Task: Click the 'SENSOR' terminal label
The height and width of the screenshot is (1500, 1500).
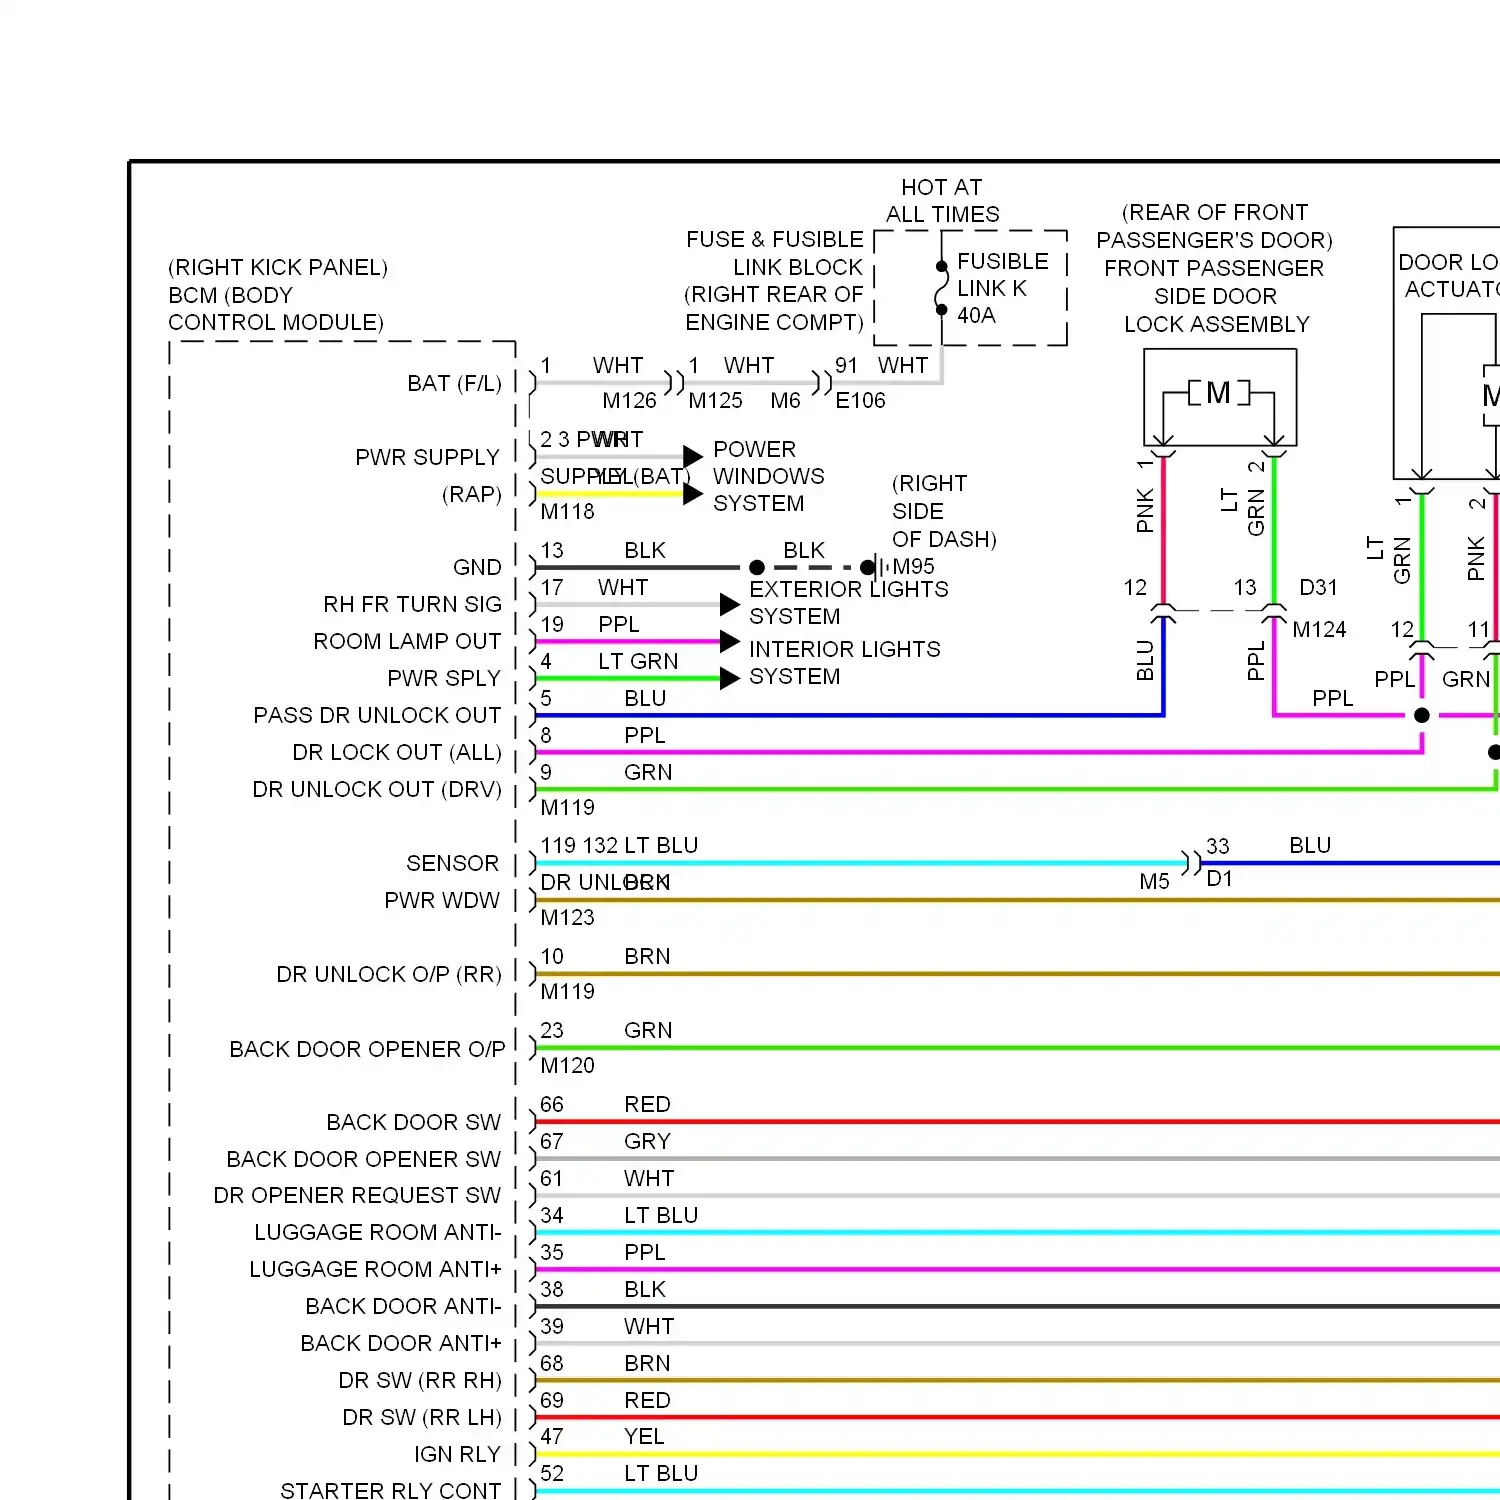Action: [x=452, y=863]
